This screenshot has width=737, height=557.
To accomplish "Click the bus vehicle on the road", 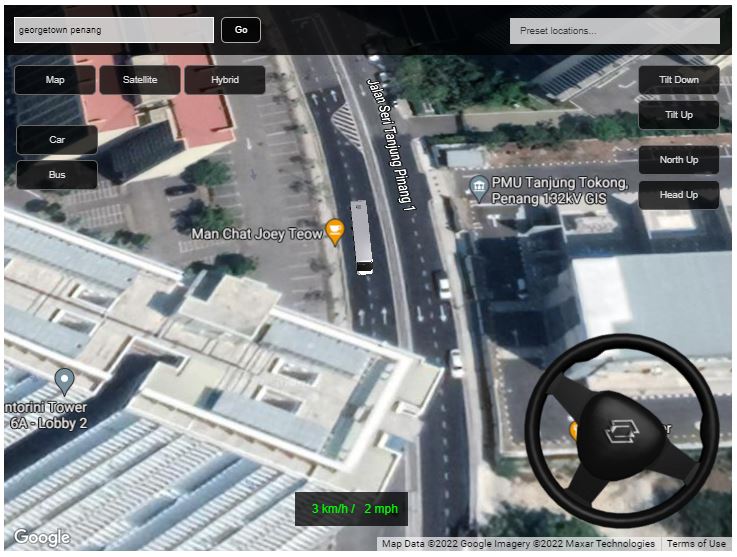I will pos(362,237).
